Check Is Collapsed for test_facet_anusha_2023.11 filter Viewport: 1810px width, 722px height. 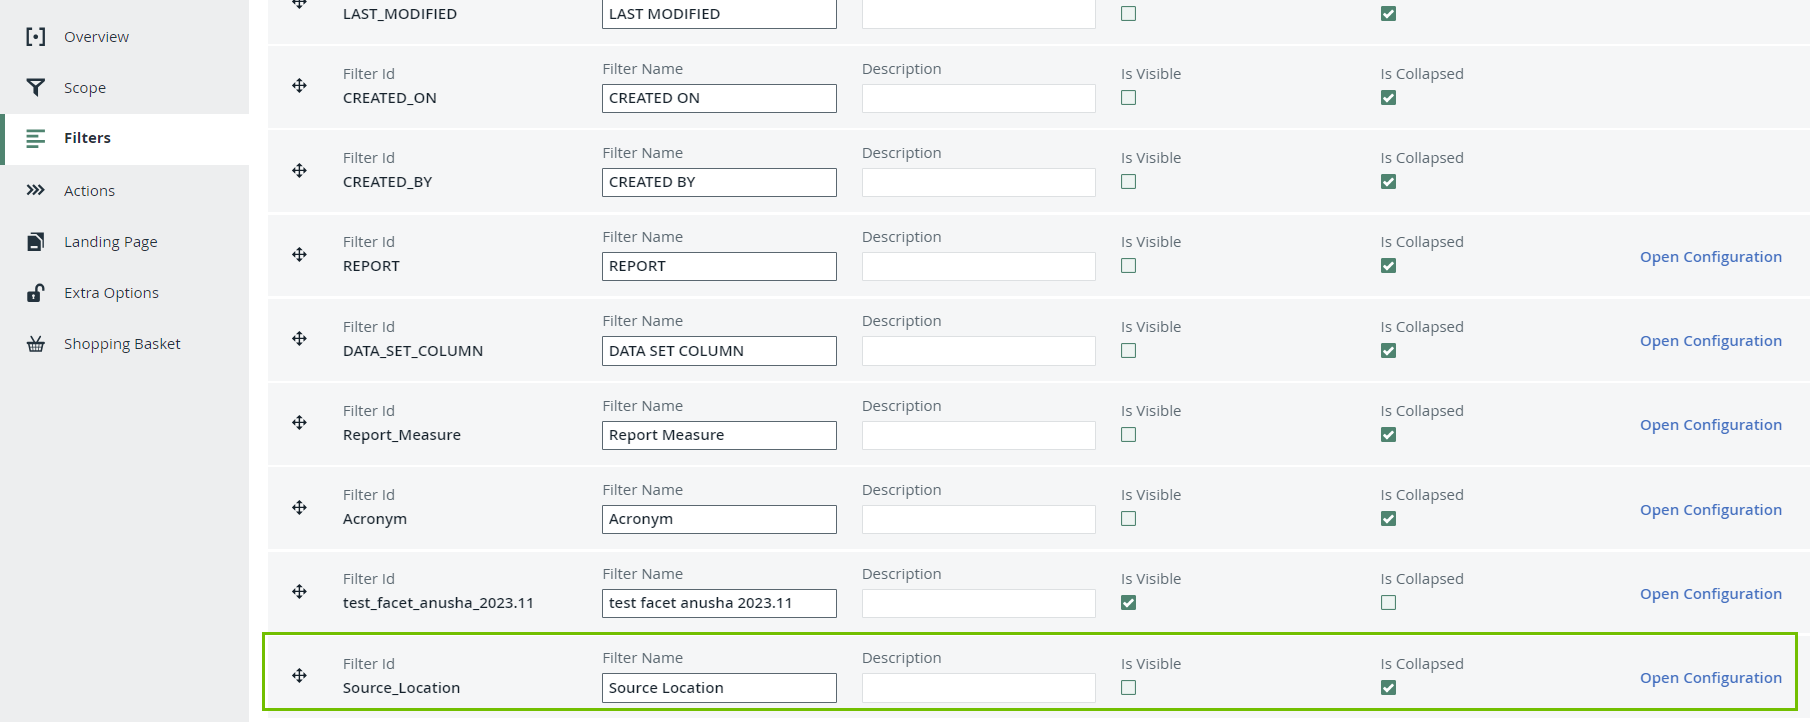[x=1388, y=603]
